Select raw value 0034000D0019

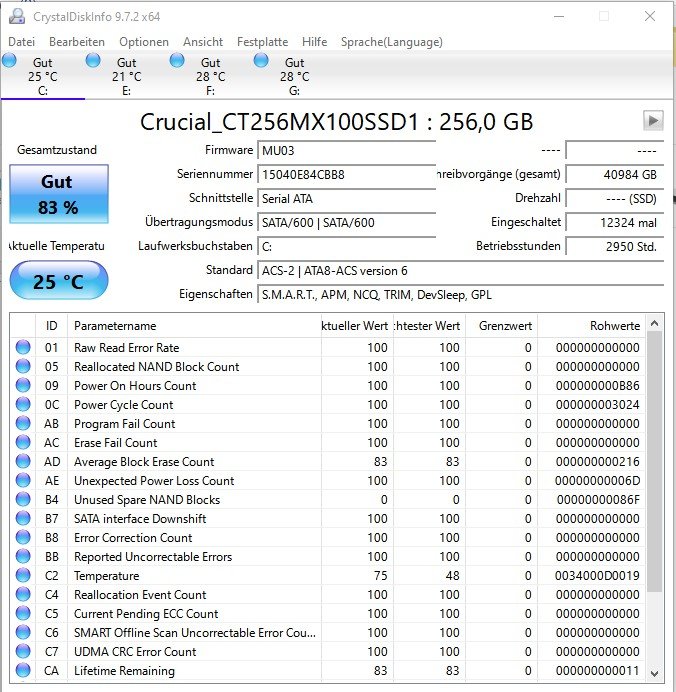click(597, 575)
